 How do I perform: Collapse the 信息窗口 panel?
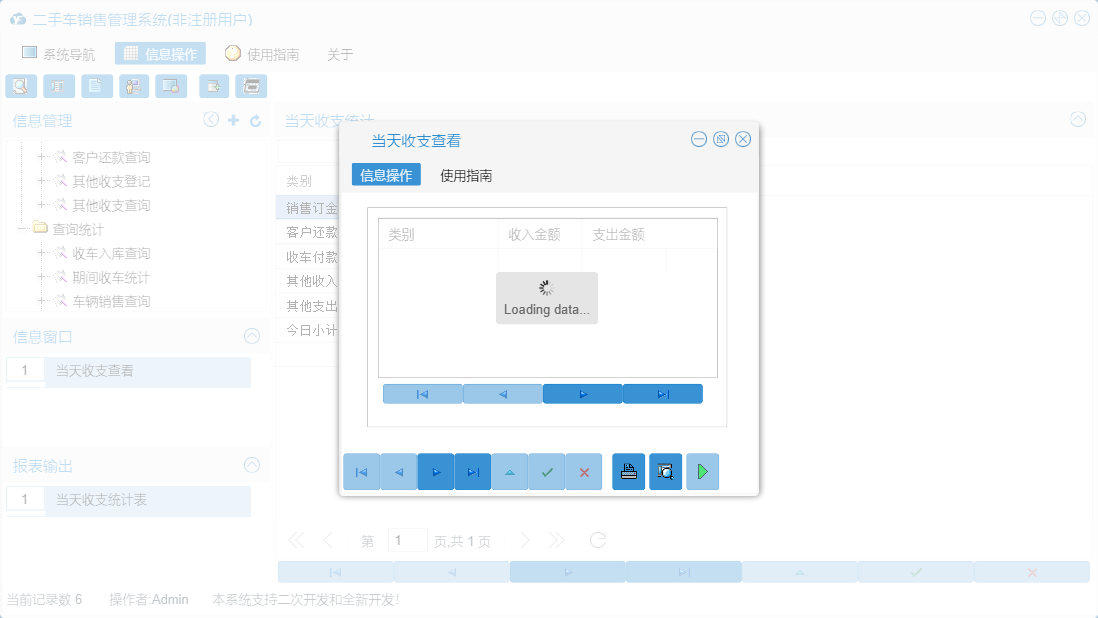[251, 337]
